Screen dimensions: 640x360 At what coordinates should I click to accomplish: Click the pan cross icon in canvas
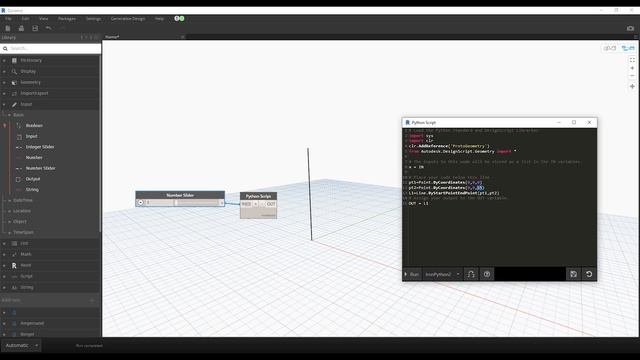(x=632, y=87)
